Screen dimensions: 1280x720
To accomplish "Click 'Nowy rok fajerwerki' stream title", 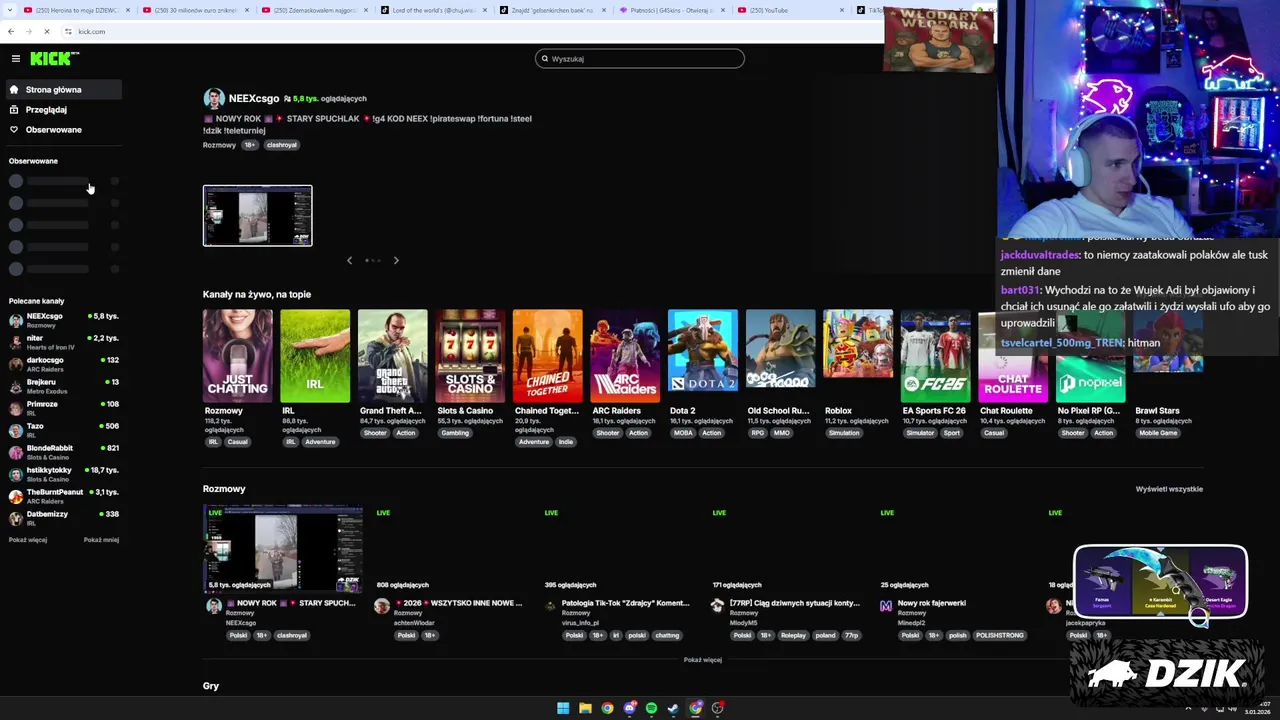I will point(932,603).
